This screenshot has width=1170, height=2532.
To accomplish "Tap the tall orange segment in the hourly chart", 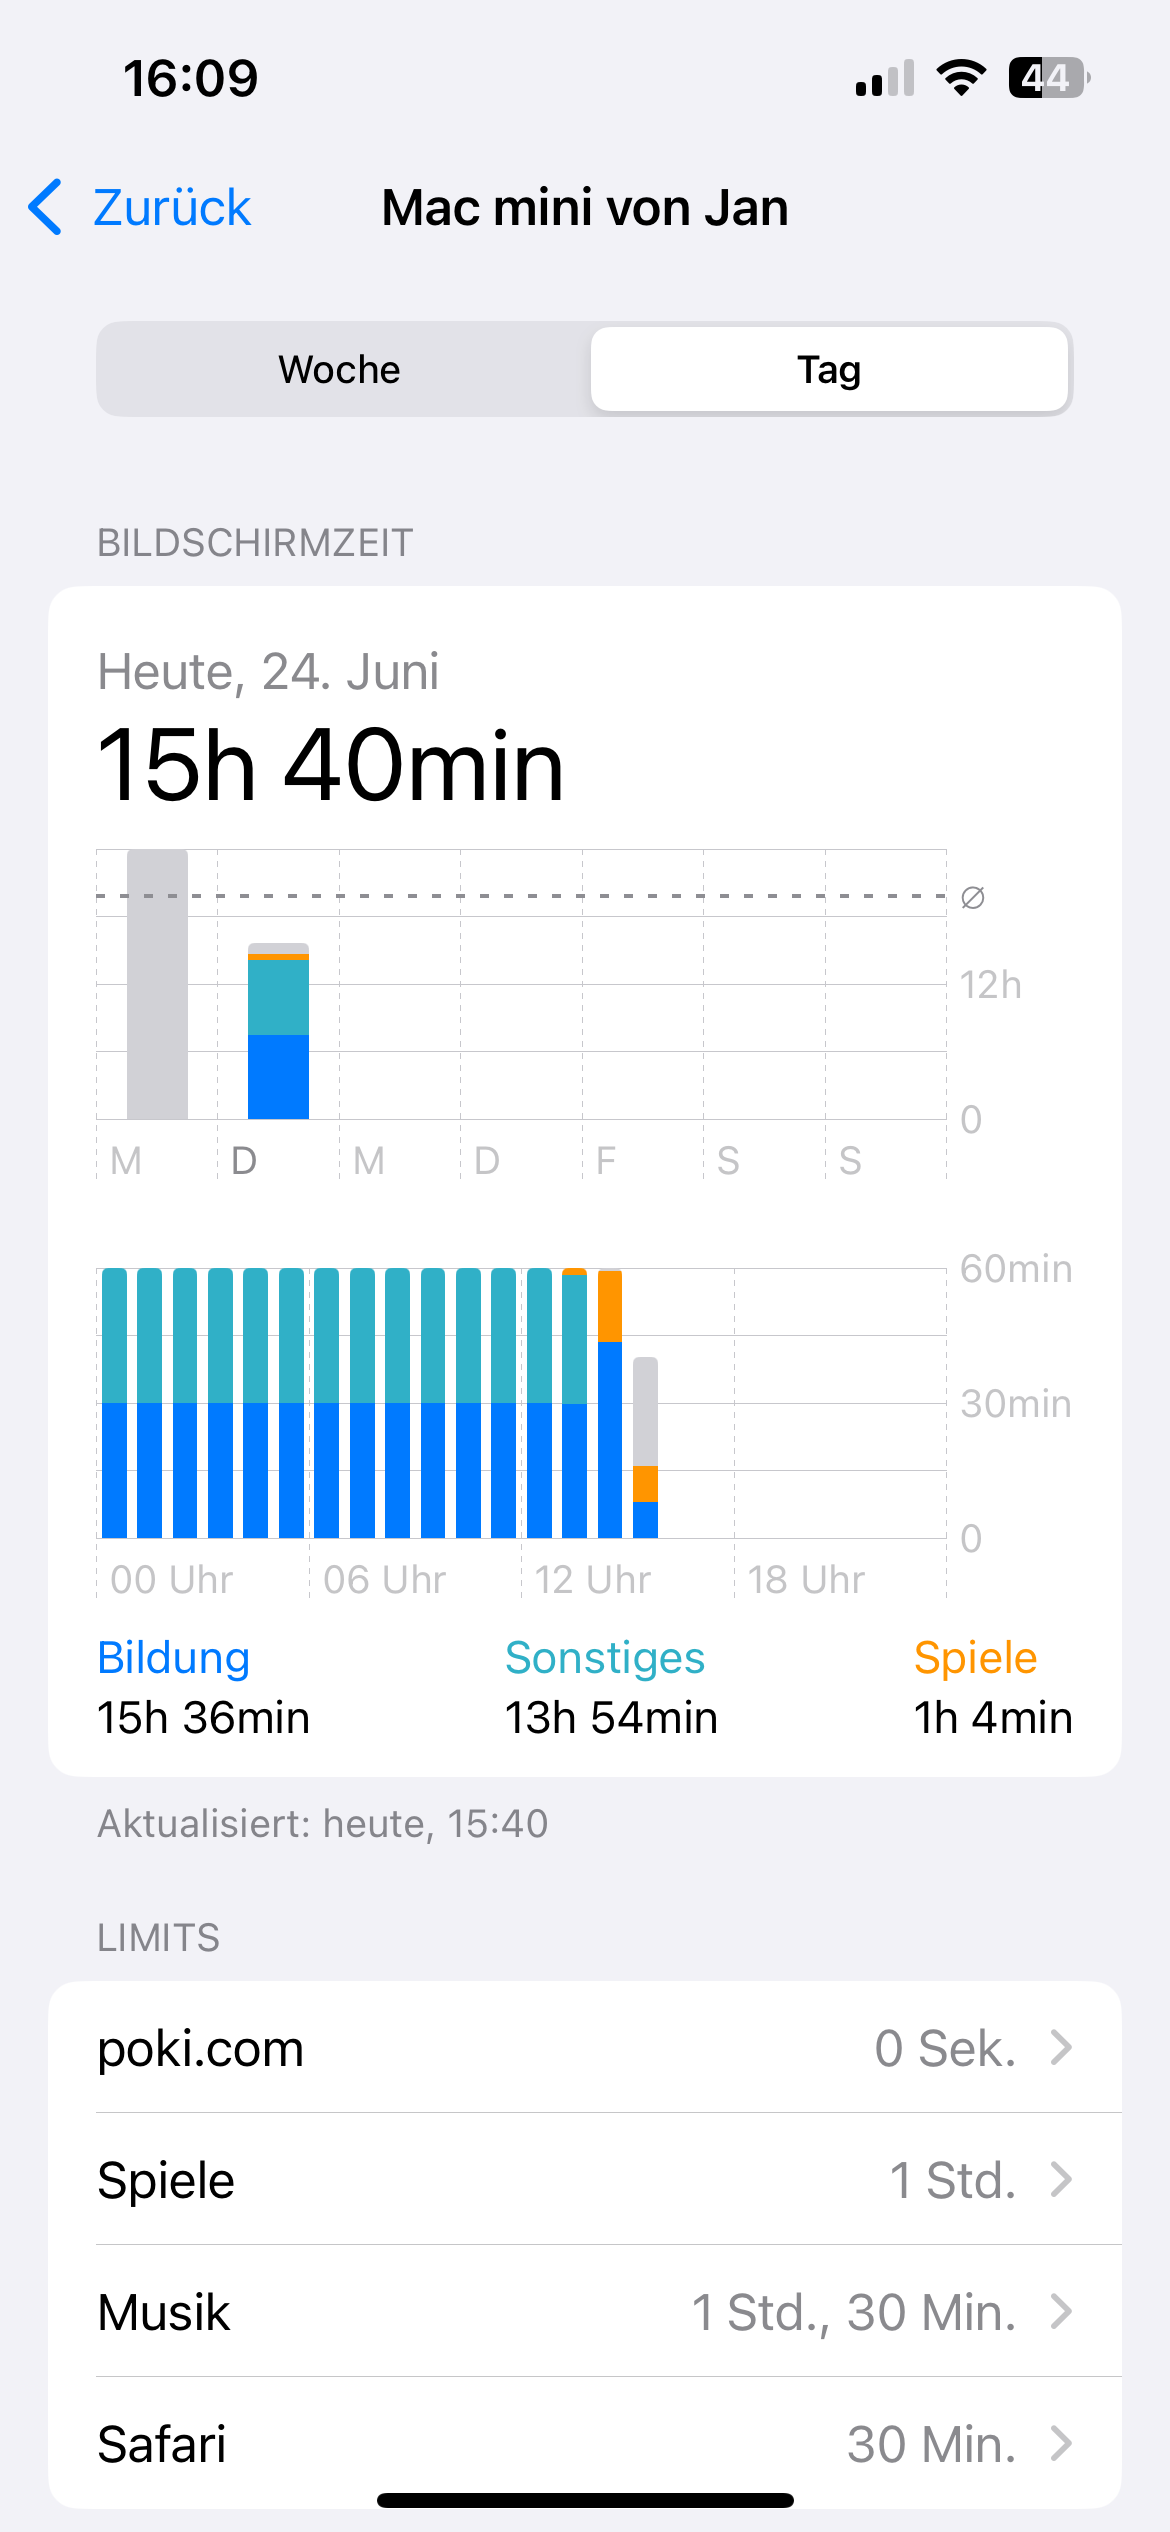I will click(x=610, y=1307).
